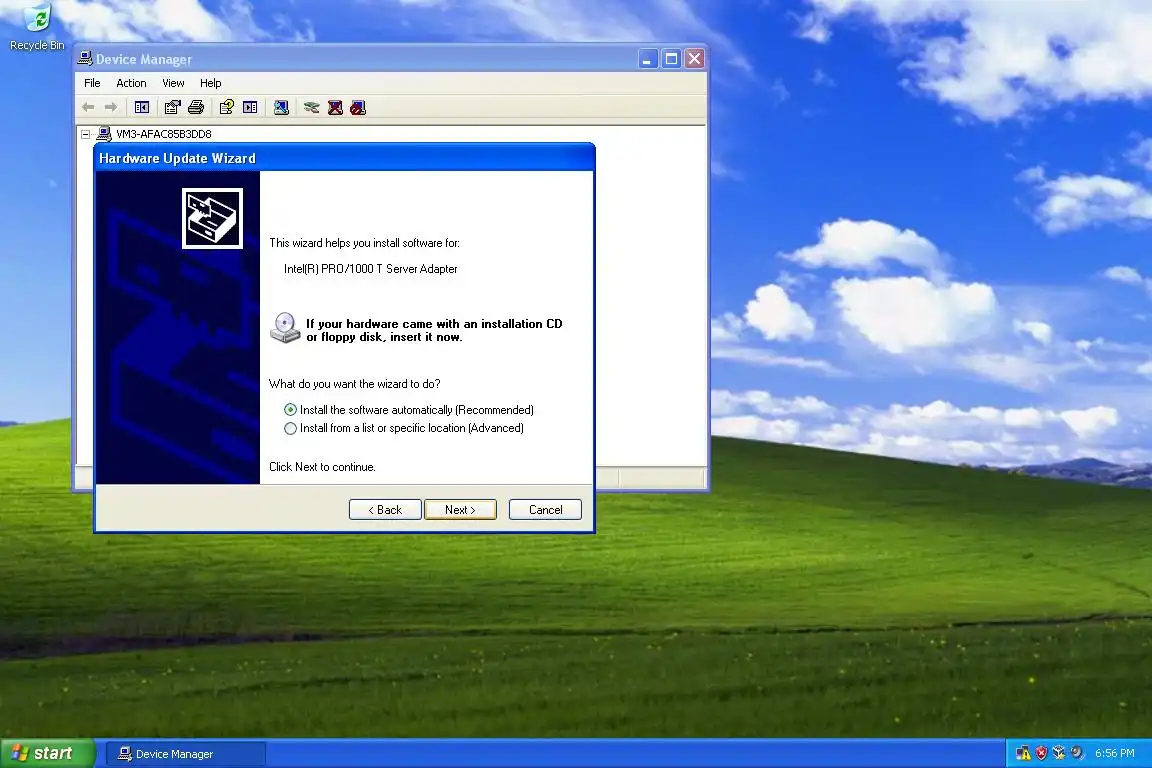
Task: Click the gray round tray icon beside the clock
Action: pos(1077,753)
